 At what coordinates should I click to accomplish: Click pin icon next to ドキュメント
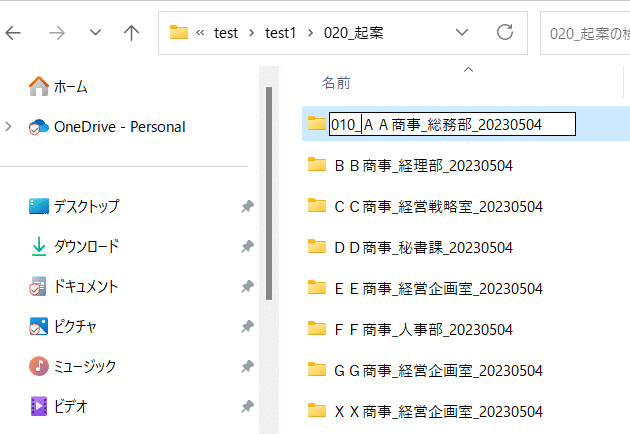[x=248, y=287]
